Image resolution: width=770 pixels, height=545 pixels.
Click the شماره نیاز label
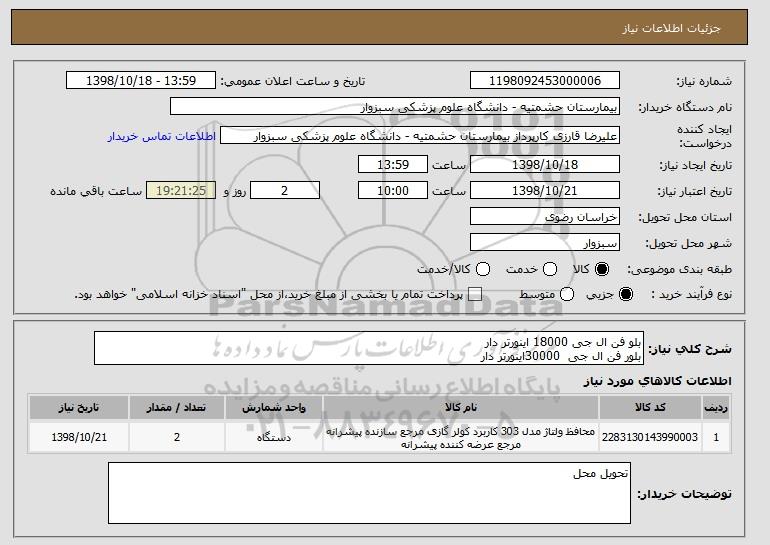(x=704, y=82)
